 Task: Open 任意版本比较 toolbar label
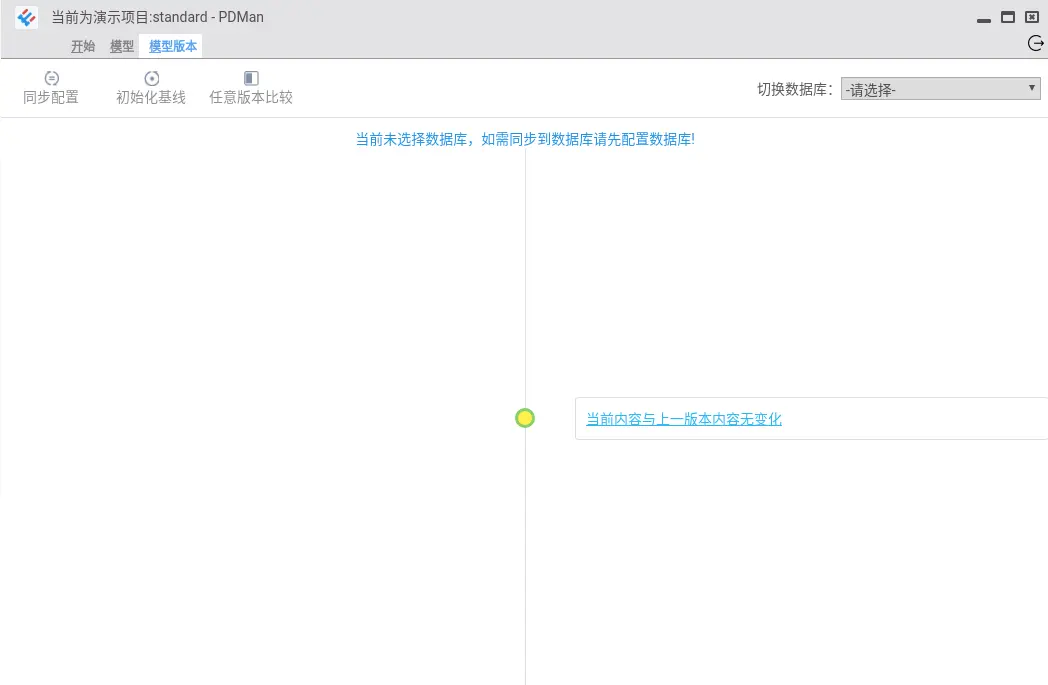click(x=251, y=98)
